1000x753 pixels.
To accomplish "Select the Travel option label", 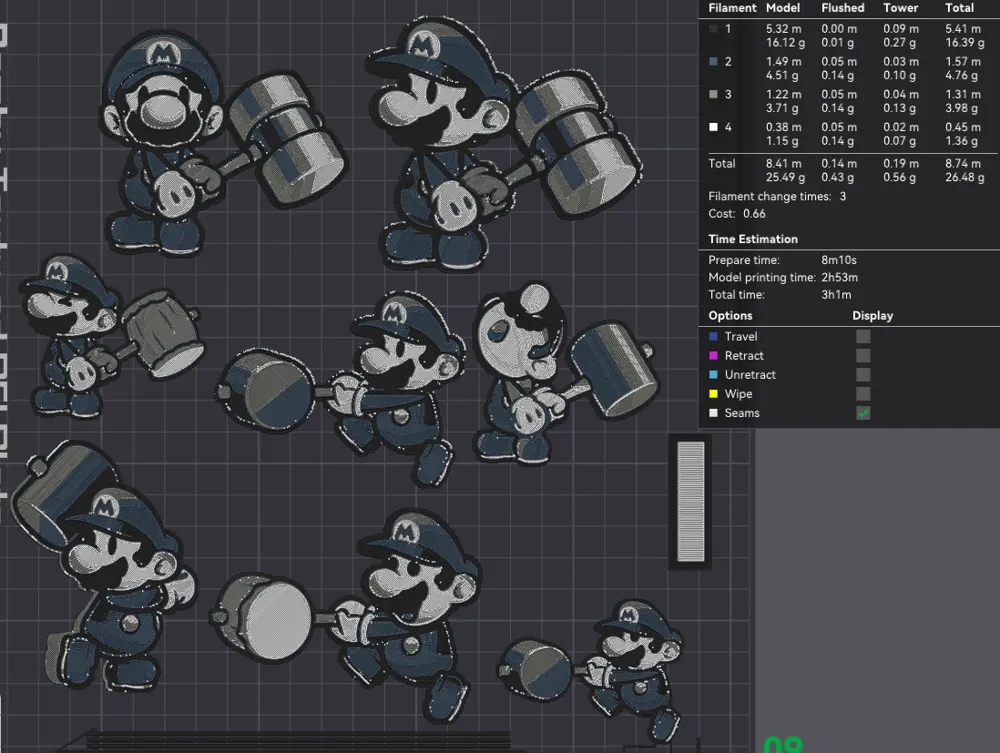I will (x=740, y=337).
